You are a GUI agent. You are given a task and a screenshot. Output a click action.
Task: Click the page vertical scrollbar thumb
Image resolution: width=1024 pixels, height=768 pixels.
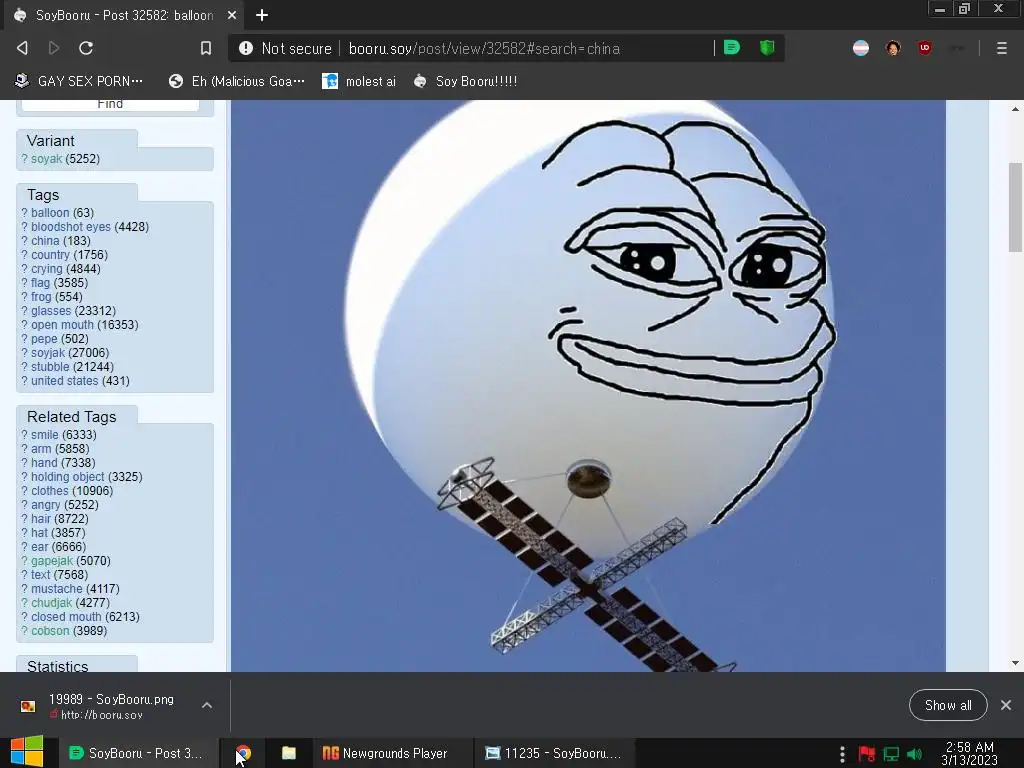1015,206
